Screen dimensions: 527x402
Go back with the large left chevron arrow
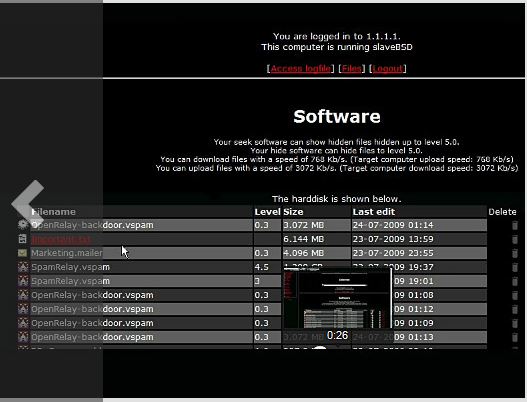(28, 203)
